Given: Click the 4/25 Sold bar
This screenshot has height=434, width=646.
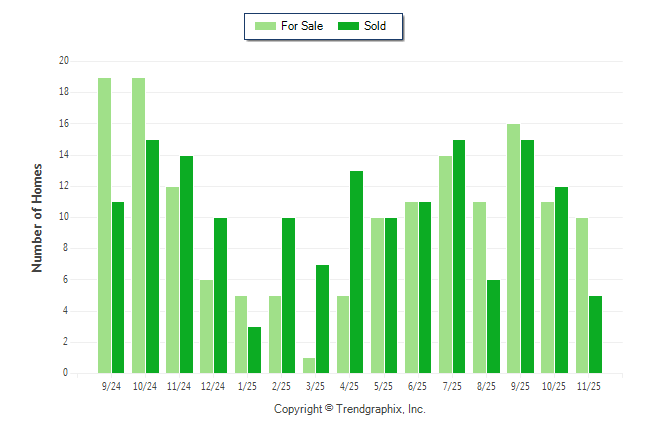Looking at the screenshot, I should click(356, 272).
